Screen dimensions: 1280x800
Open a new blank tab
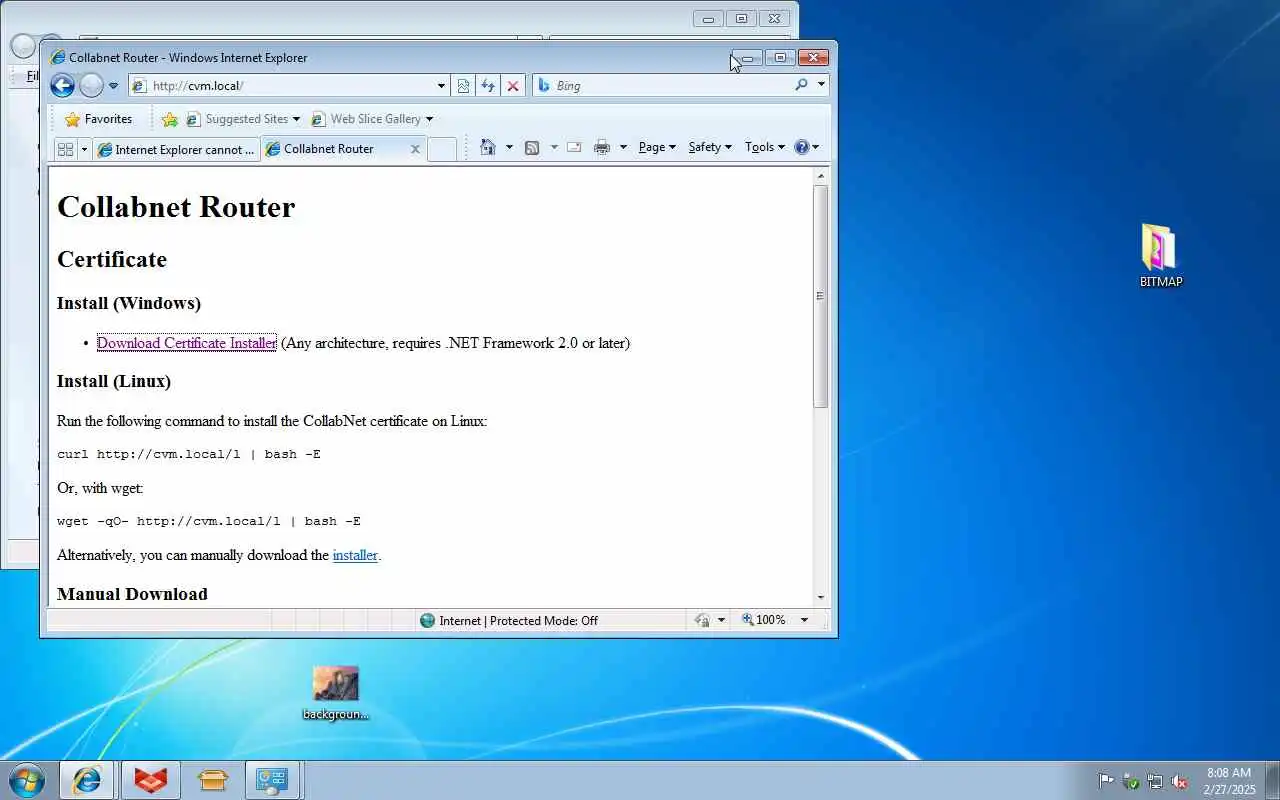pos(442,149)
